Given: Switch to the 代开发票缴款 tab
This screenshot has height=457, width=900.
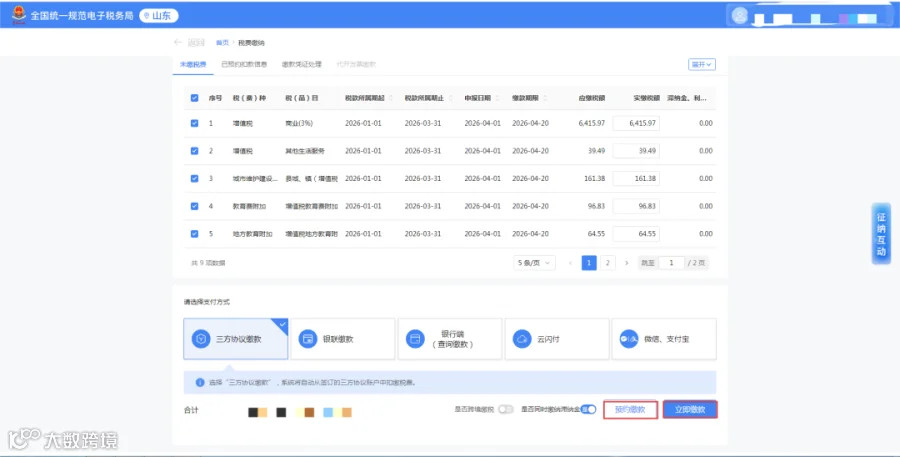Looking at the screenshot, I should pyautogui.click(x=356, y=64).
